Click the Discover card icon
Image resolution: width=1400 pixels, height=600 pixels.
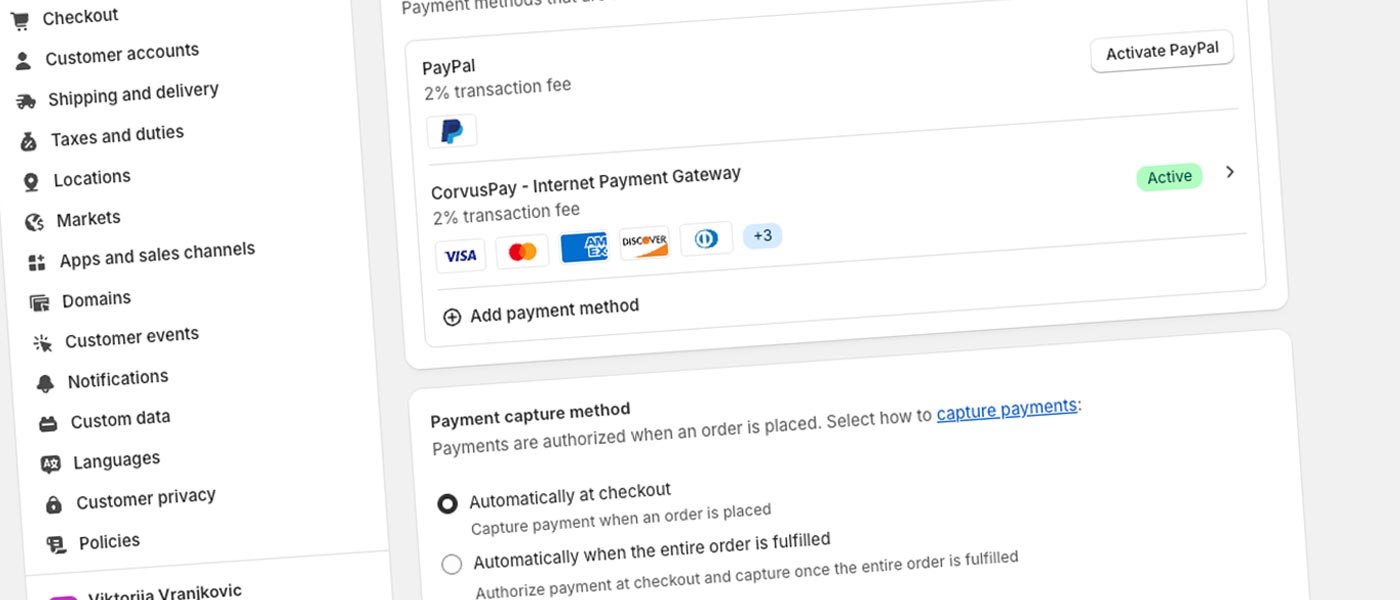(644, 244)
